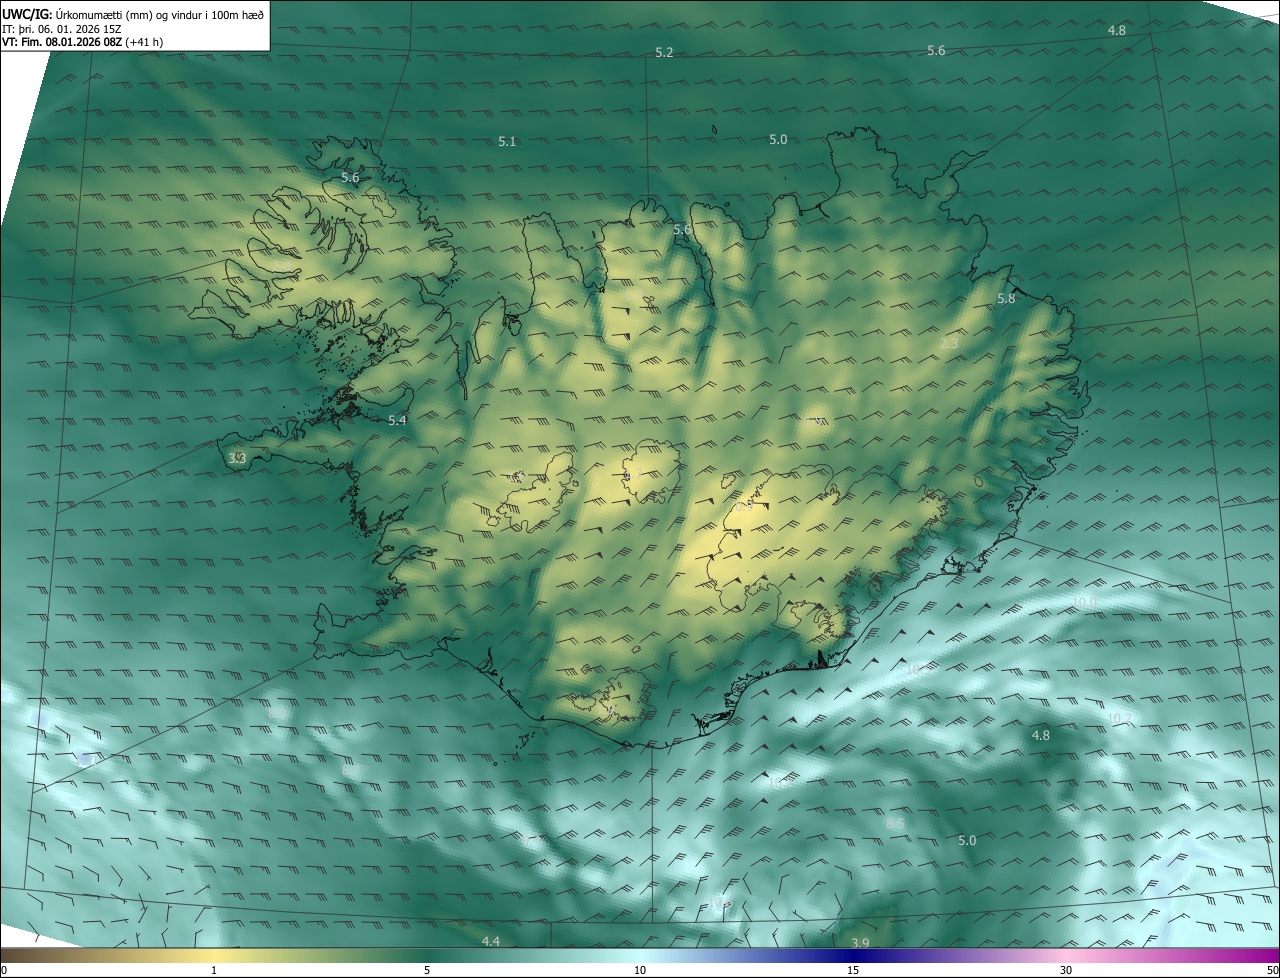Click the 5.6 value label right of the 5.2 label
Screen dimensions: 1280x978
click(936, 50)
